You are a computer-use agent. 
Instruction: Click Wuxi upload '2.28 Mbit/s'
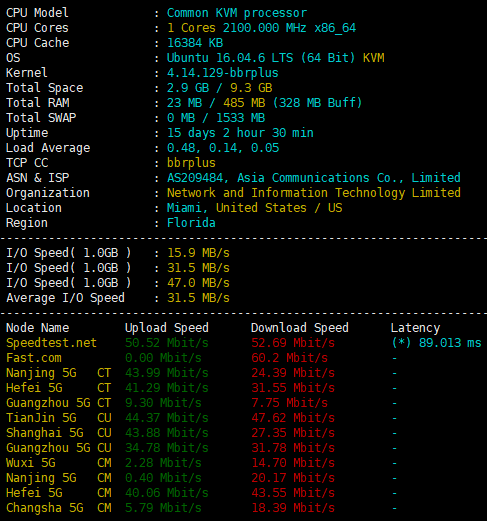click(x=163, y=463)
